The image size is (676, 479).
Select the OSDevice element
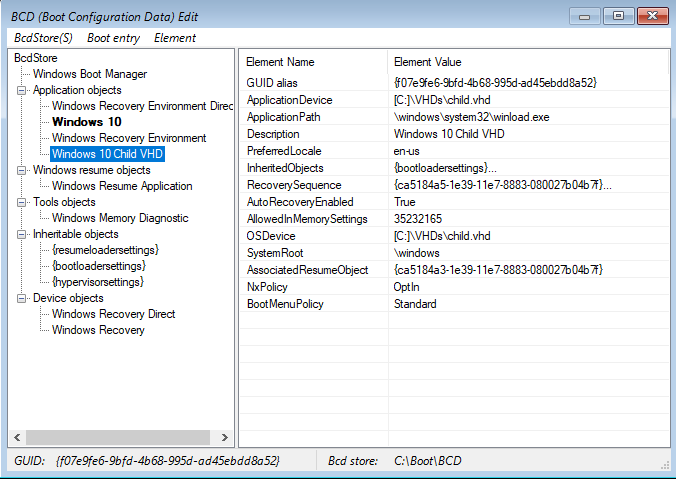454,236
